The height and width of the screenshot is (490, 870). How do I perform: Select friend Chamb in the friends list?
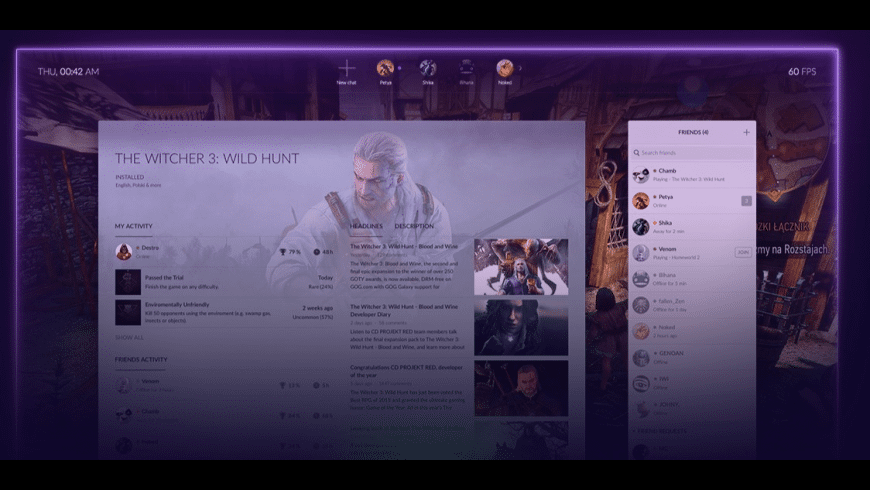click(692, 175)
